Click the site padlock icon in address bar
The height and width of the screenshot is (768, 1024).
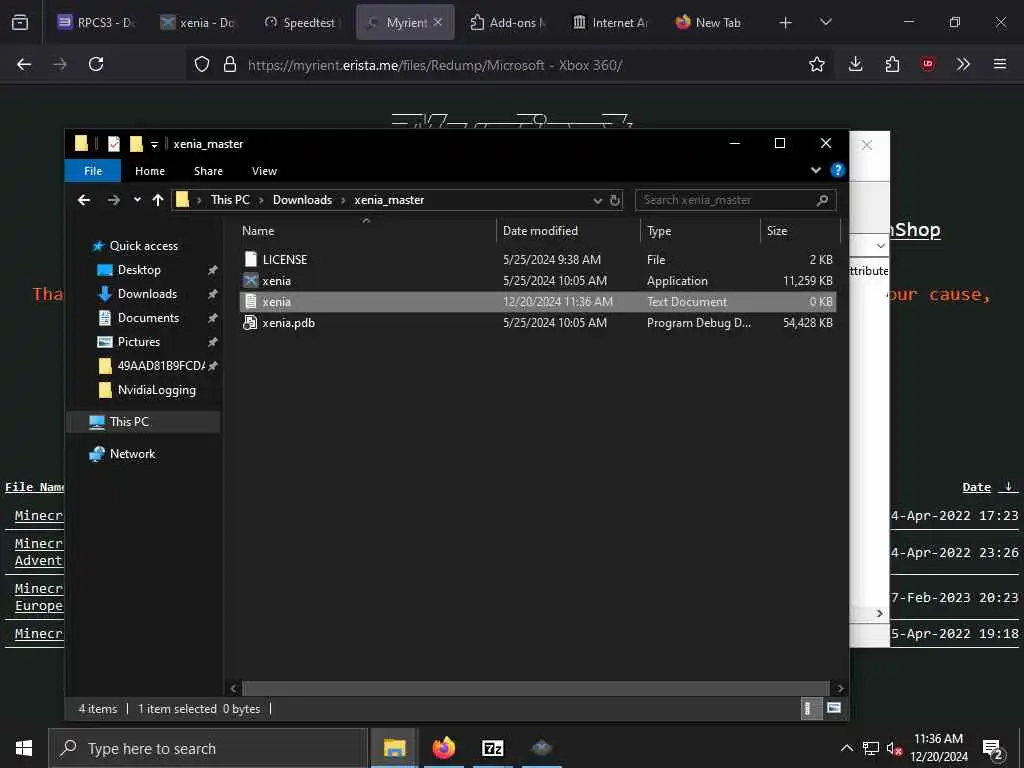229,64
